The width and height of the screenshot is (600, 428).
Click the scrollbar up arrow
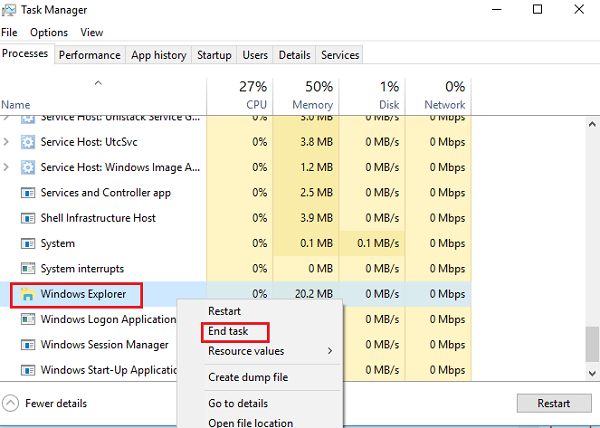pyautogui.click(x=592, y=124)
